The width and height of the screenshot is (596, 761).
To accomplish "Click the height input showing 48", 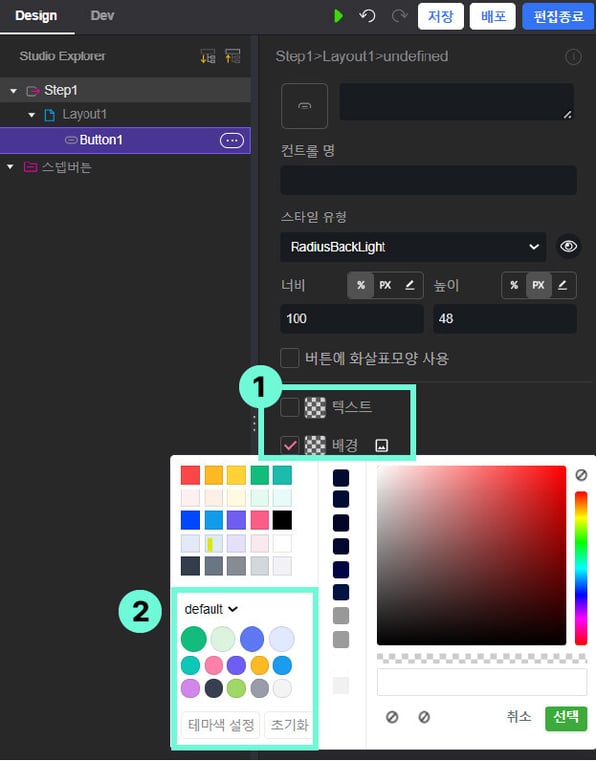I will 505,319.
